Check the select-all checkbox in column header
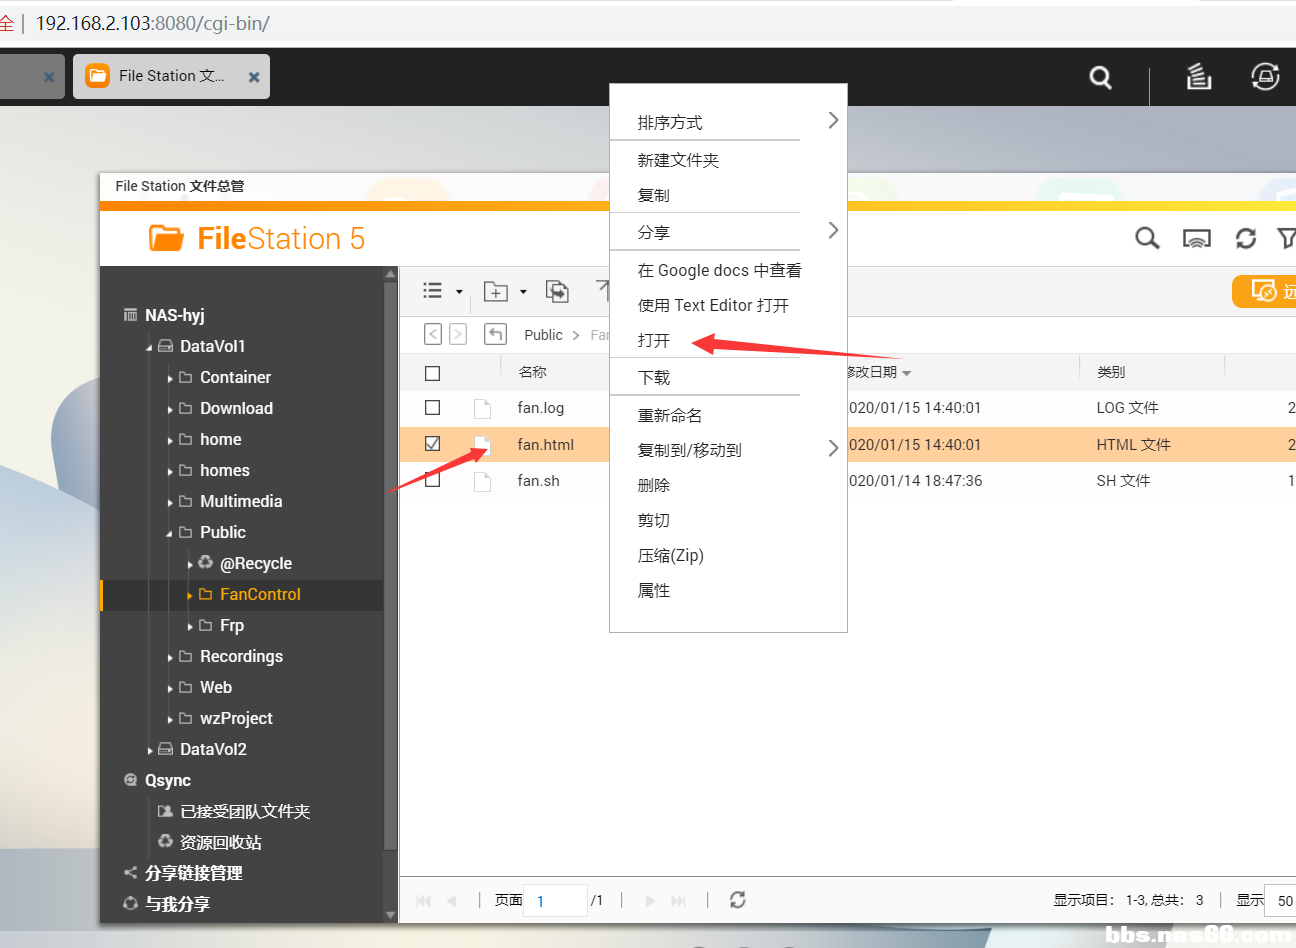Image resolution: width=1296 pixels, height=948 pixels. (x=432, y=372)
